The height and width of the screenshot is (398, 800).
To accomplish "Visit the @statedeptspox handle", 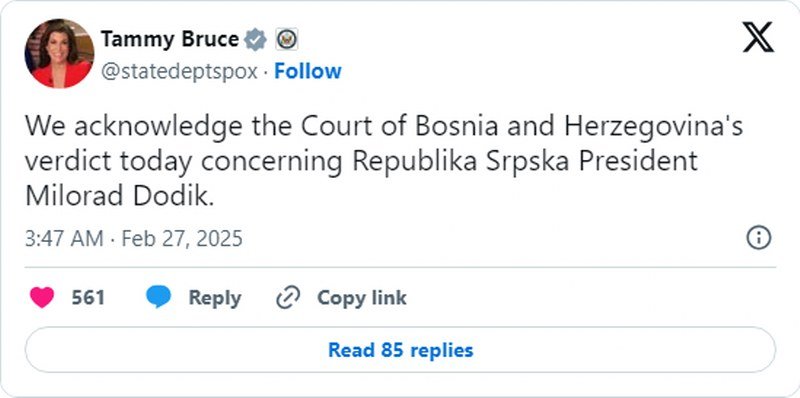I will (x=179, y=71).
